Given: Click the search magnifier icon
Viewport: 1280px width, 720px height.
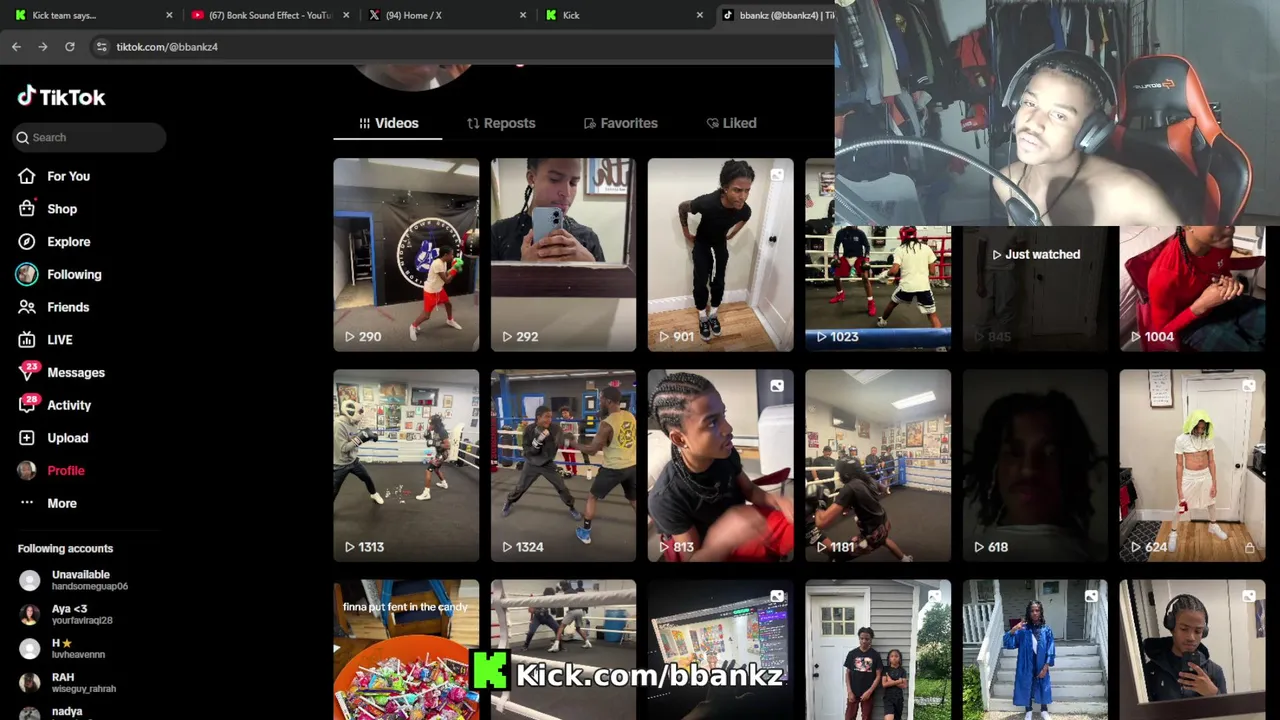Looking at the screenshot, I should point(22,138).
